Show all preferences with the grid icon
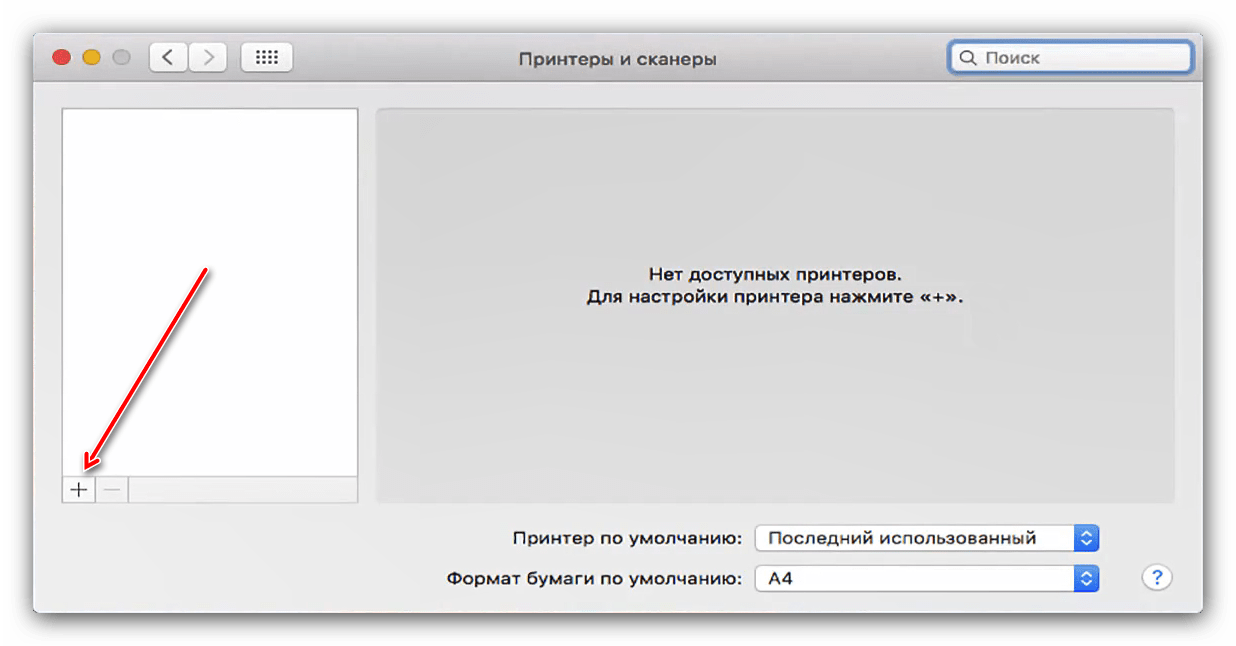Viewport: 1236px width, 646px height. point(266,57)
